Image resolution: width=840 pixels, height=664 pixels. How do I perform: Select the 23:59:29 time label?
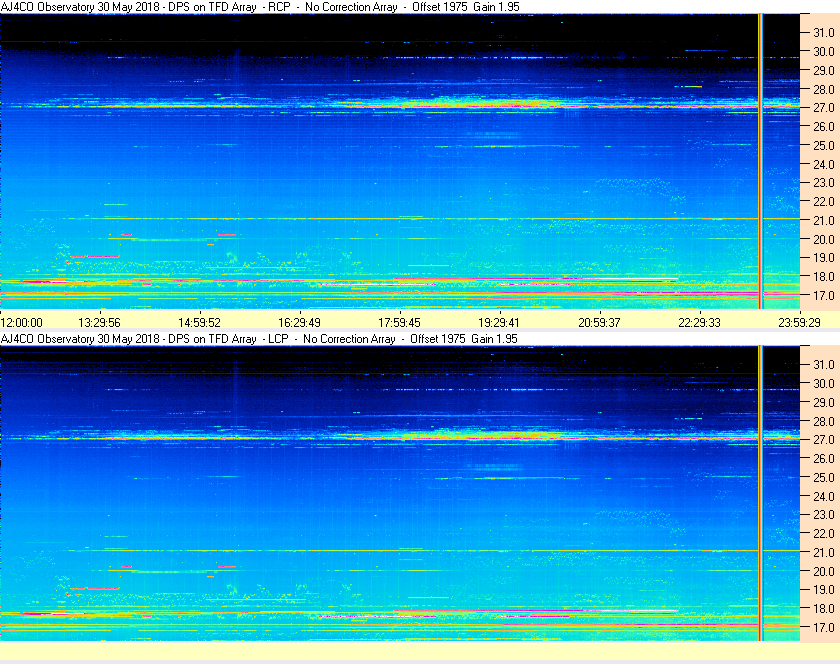pos(799,323)
